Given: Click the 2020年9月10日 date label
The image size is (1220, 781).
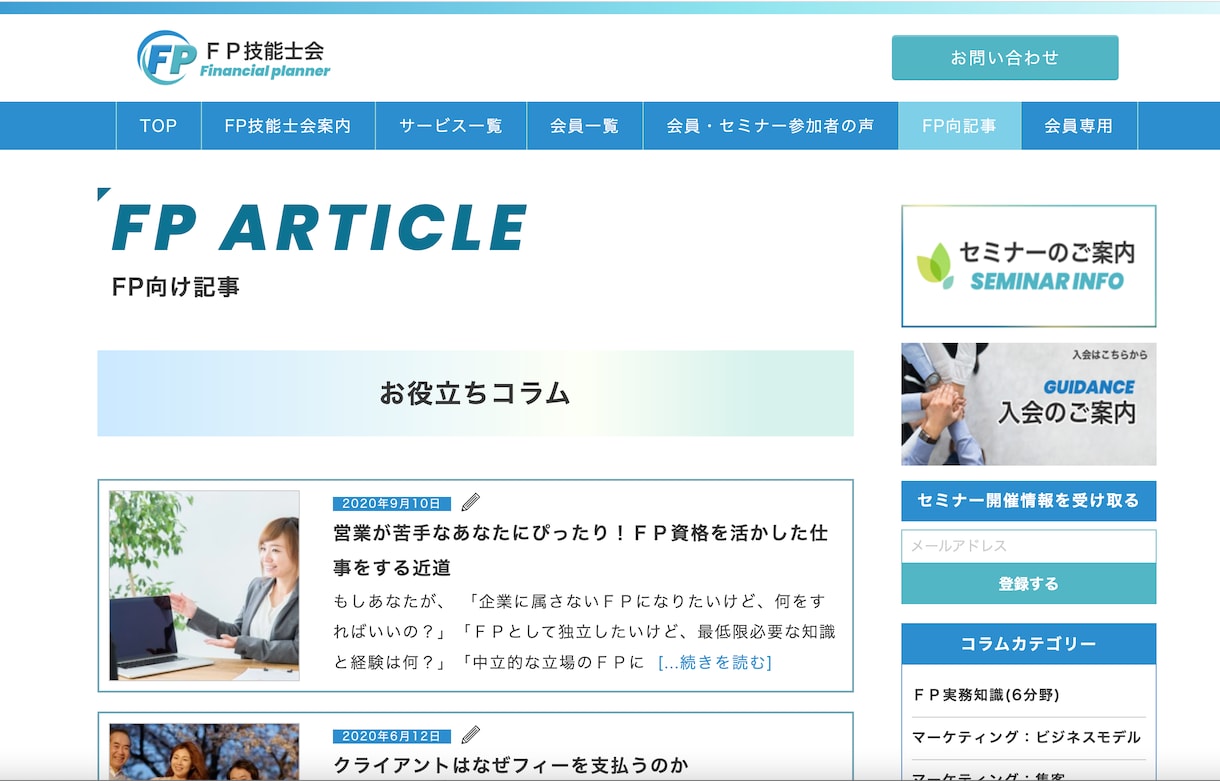Looking at the screenshot, I should pos(391,503).
